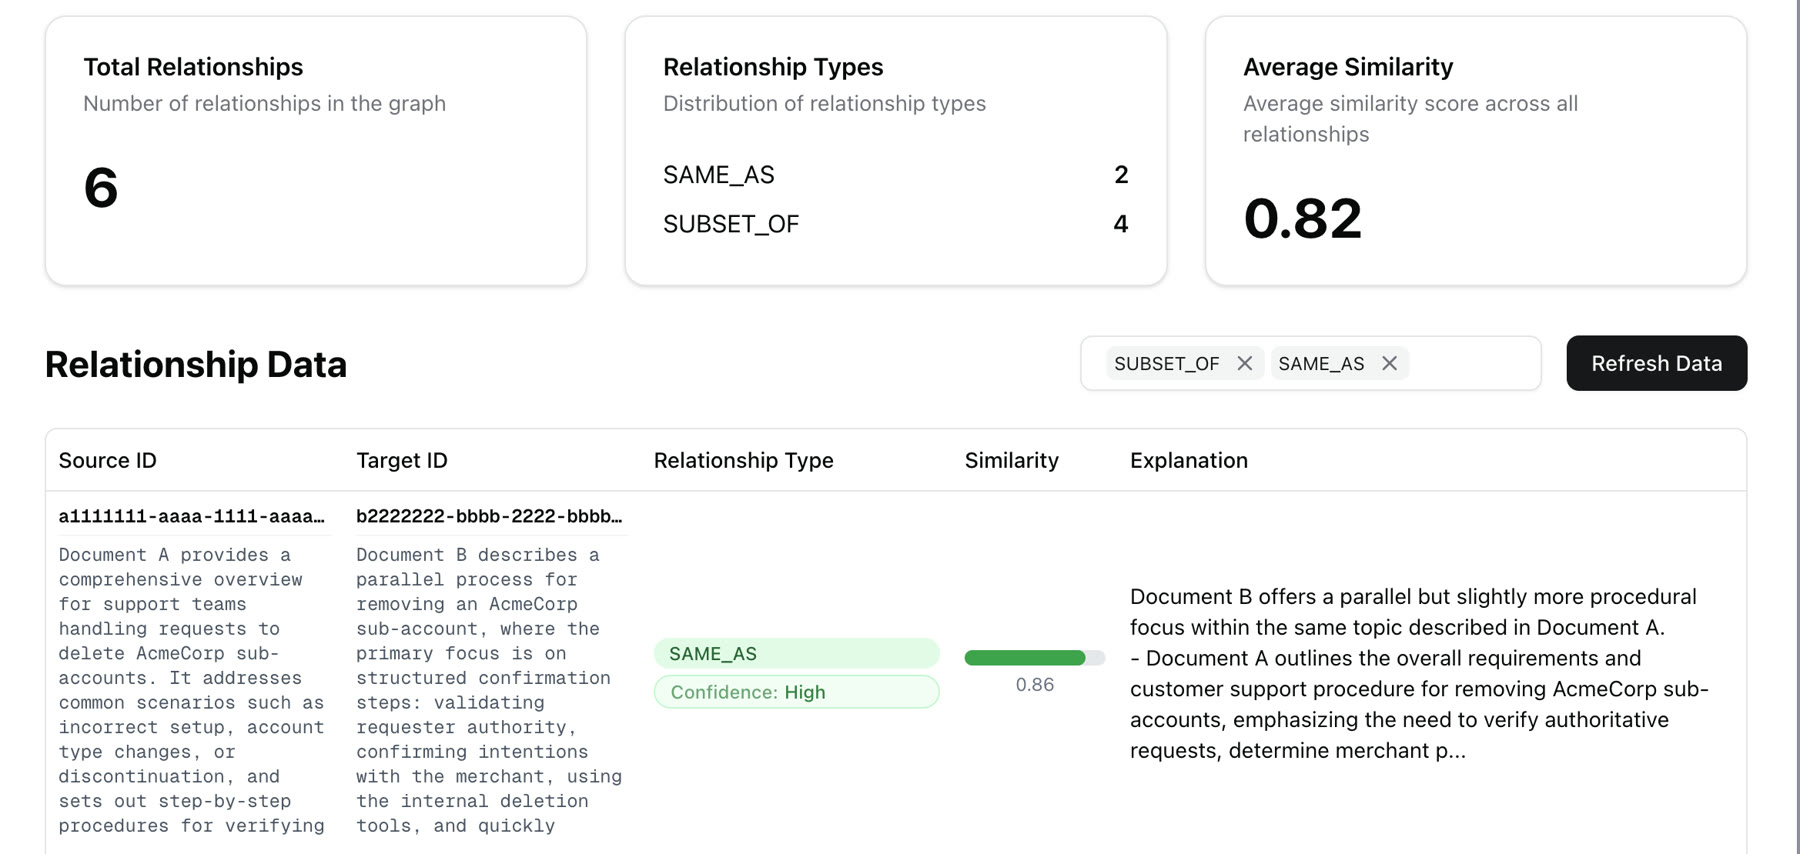This screenshot has height=854, width=1800.
Task: Click the Average Similarity value 0.82
Action: 1302,218
